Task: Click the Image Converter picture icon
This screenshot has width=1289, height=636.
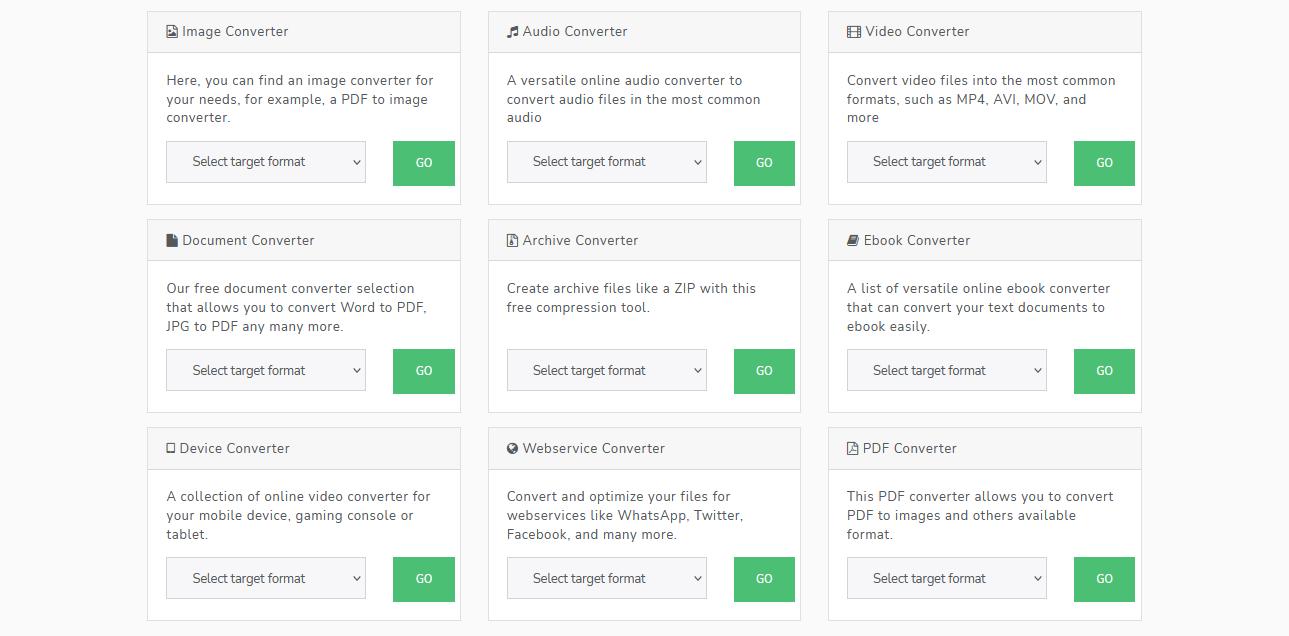Action: (170, 31)
